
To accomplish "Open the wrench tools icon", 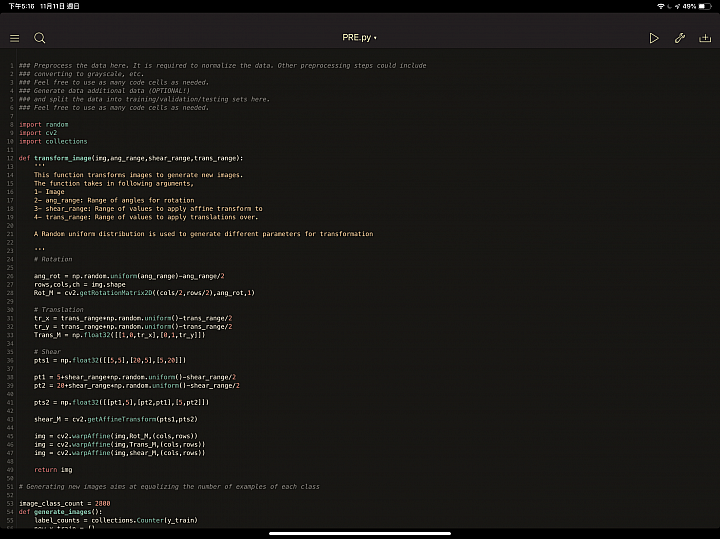I will pyautogui.click(x=680, y=38).
